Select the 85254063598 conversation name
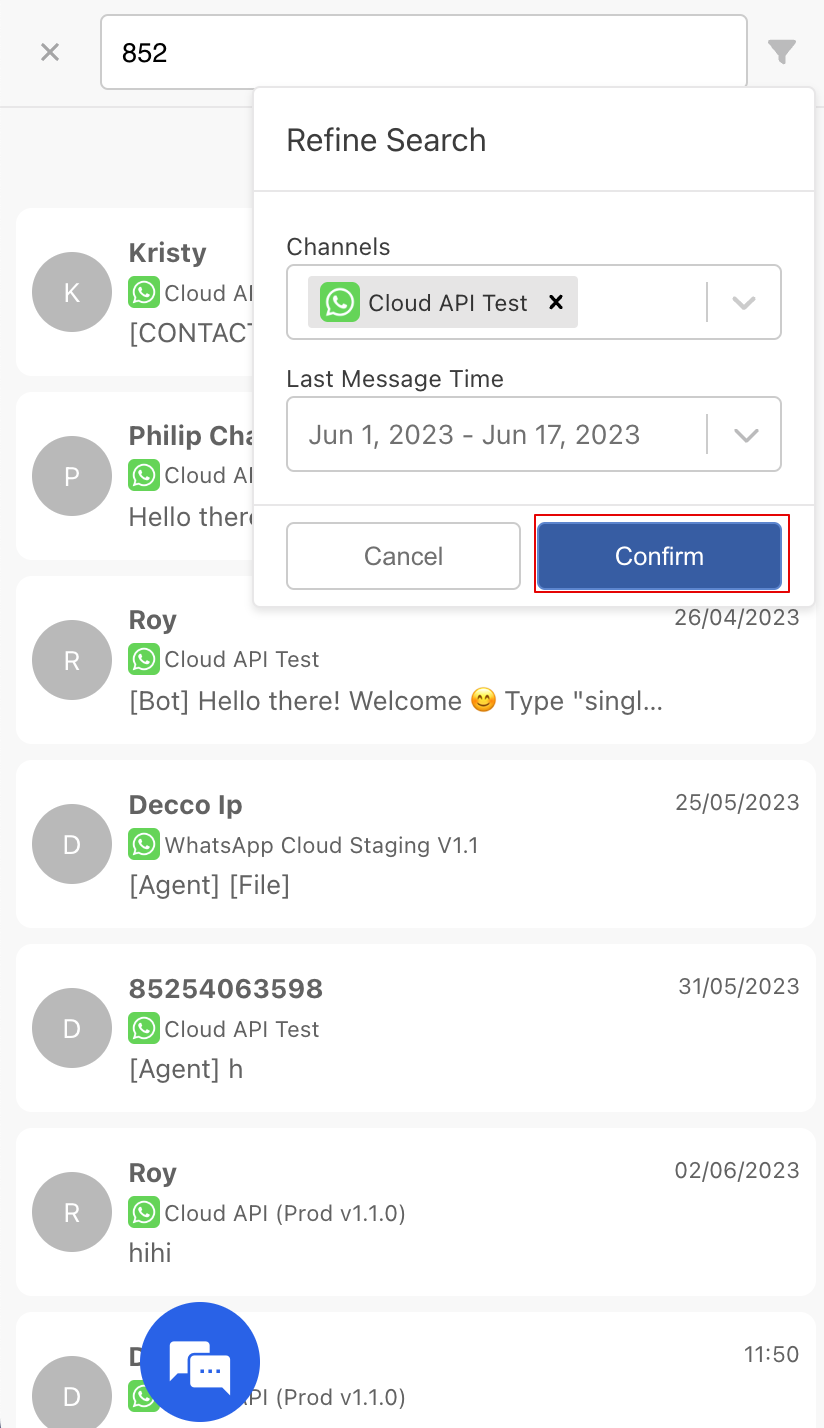The width and height of the screenshot is (824, 1428). (x=226, y=989)
